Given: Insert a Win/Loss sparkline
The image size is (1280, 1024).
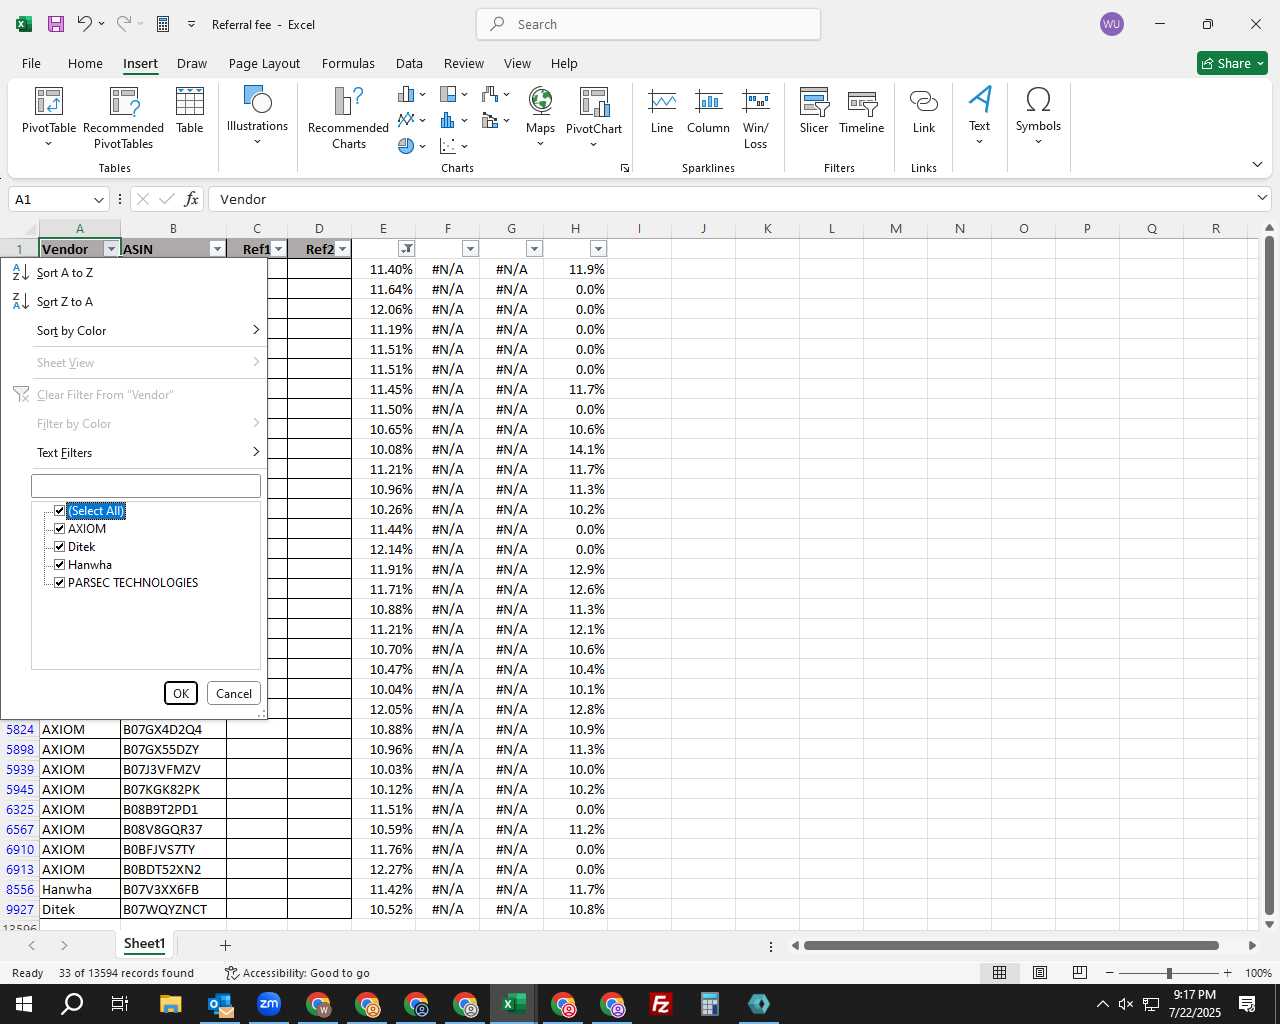Looking at the screenshot, I should (756, 117).
